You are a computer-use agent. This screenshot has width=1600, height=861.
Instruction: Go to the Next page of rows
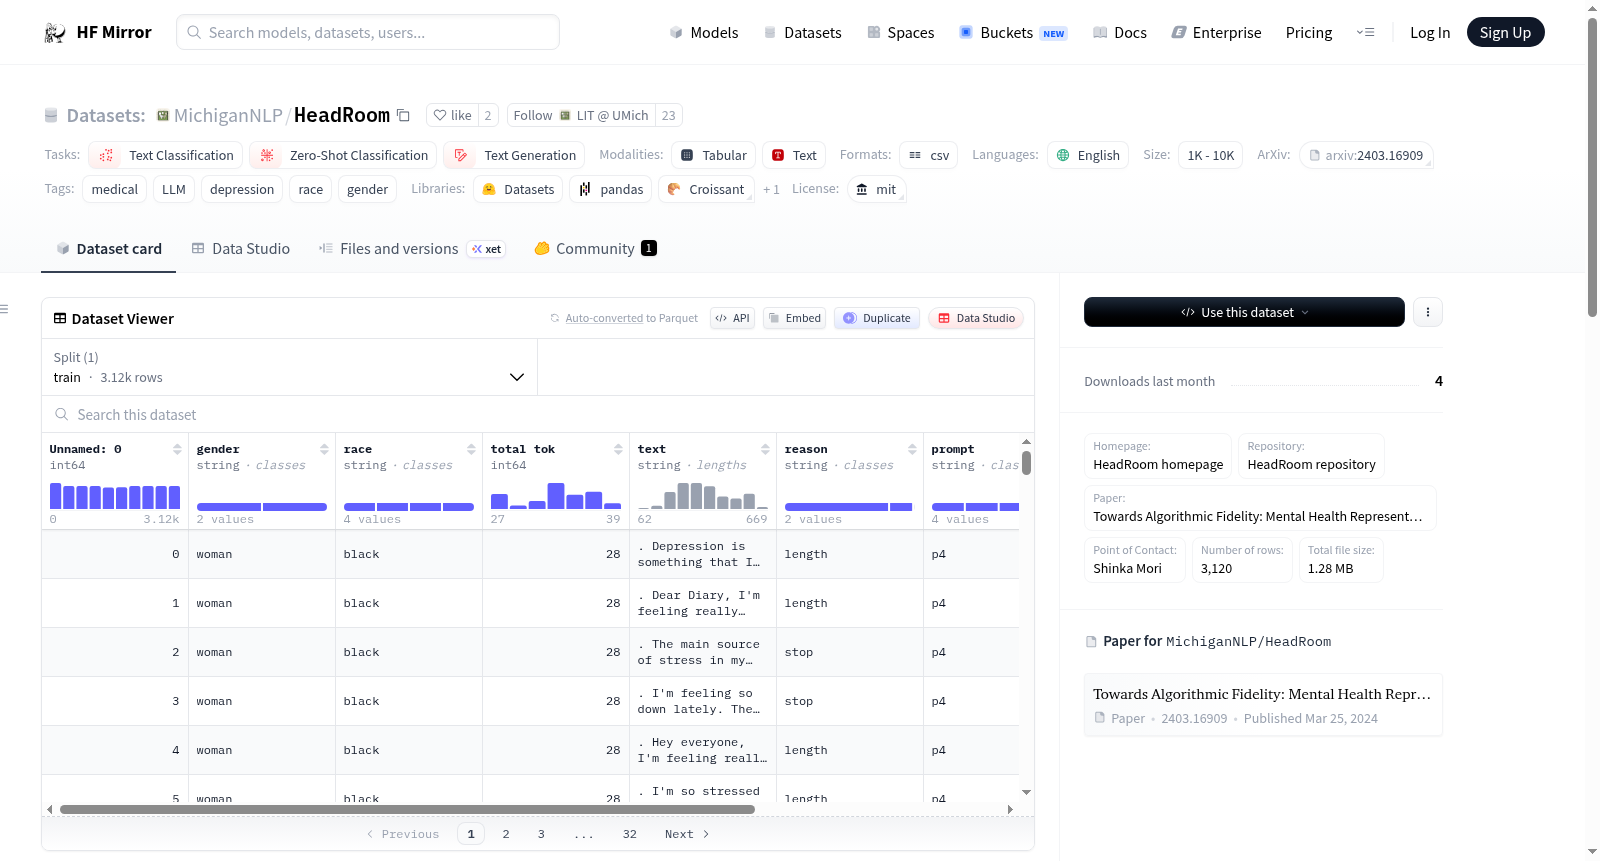click(687, 834)
